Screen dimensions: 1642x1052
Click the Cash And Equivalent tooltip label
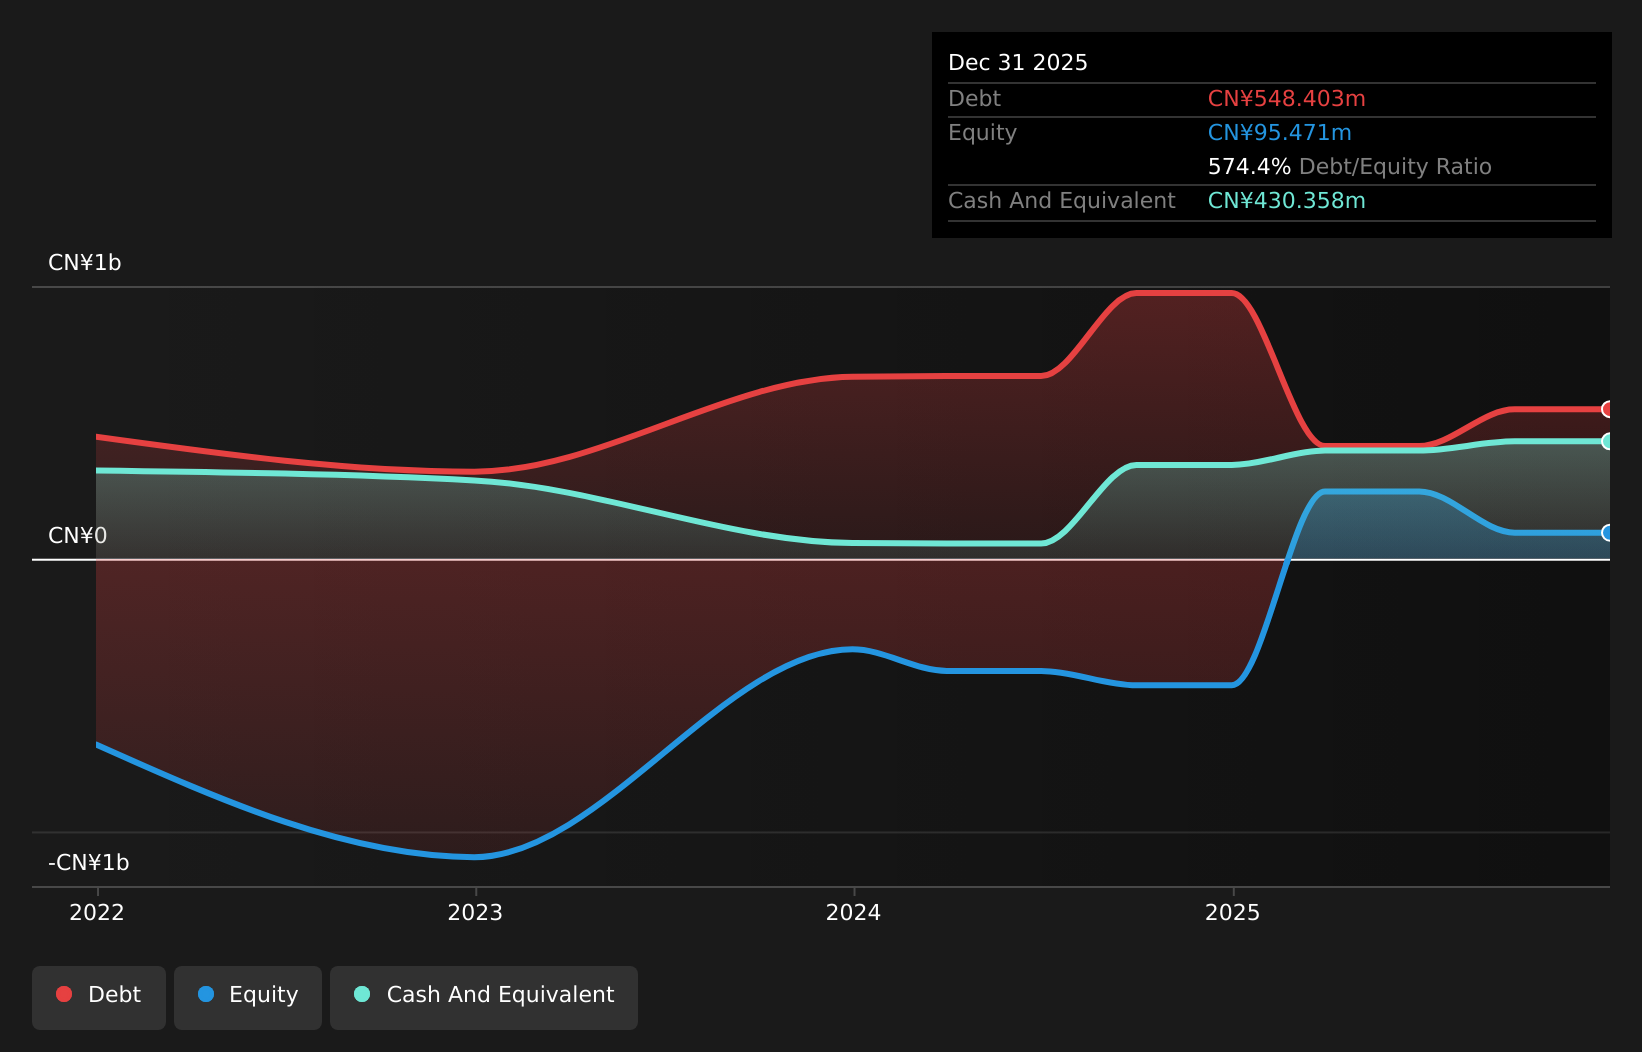point(1062,201)
